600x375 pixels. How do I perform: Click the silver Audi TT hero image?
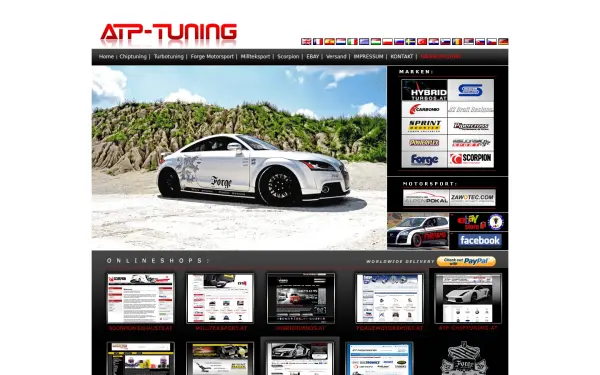pyautogui.click(x=239, y=158)
